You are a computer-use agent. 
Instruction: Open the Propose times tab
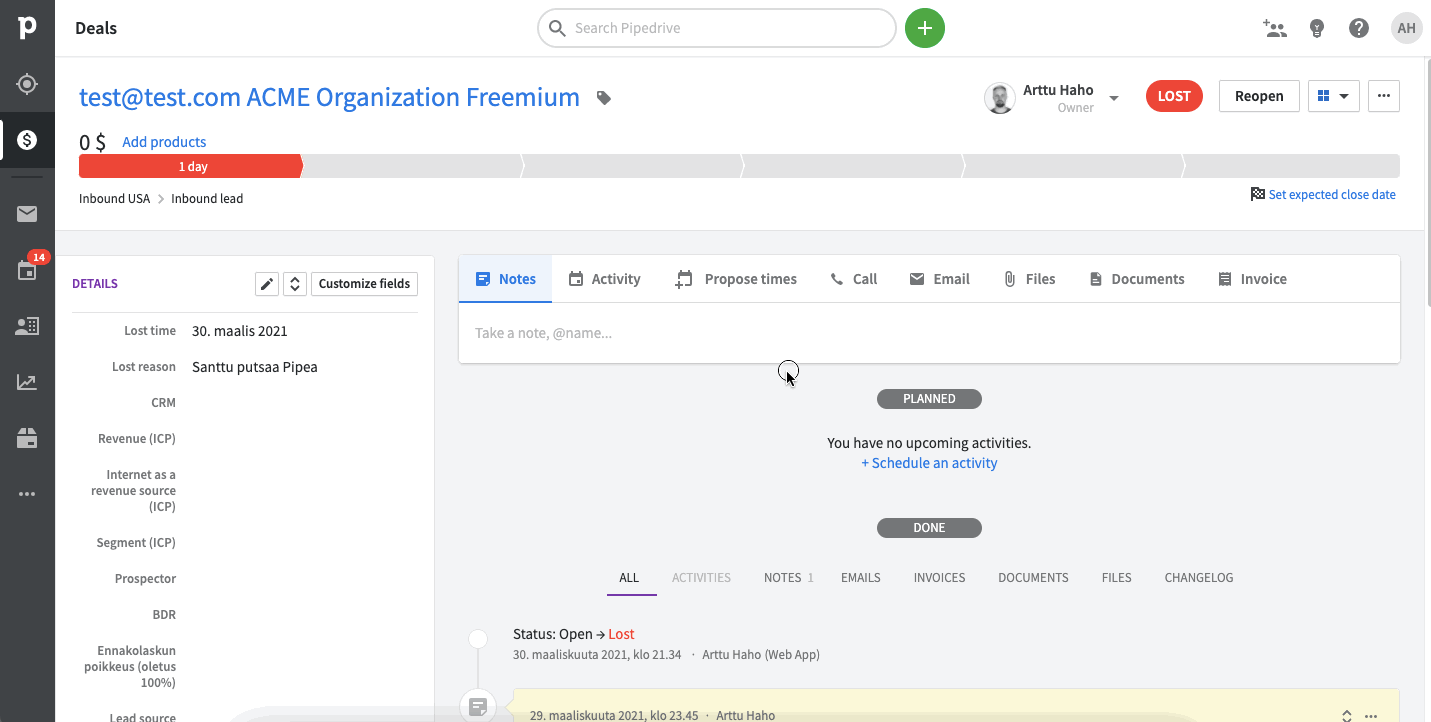(x=736, y=279)
